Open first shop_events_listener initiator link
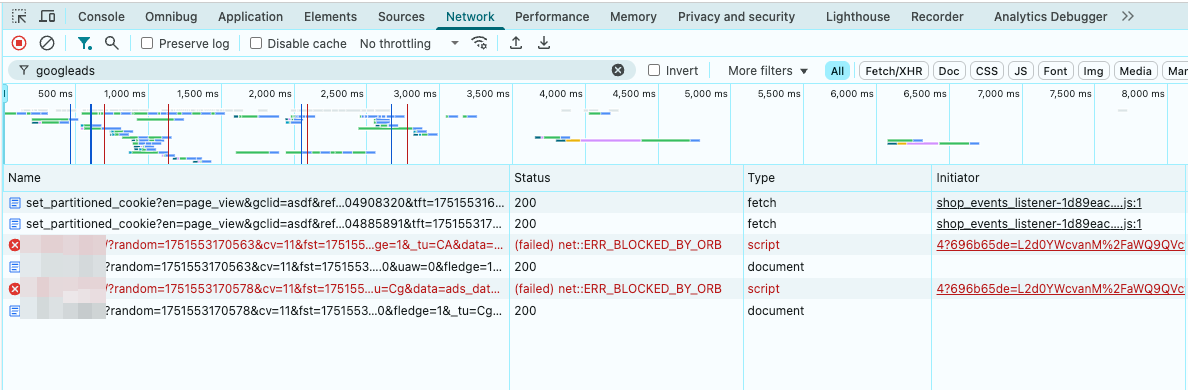The width and height of the screenshot is (1188, 390). point(1039,203)
